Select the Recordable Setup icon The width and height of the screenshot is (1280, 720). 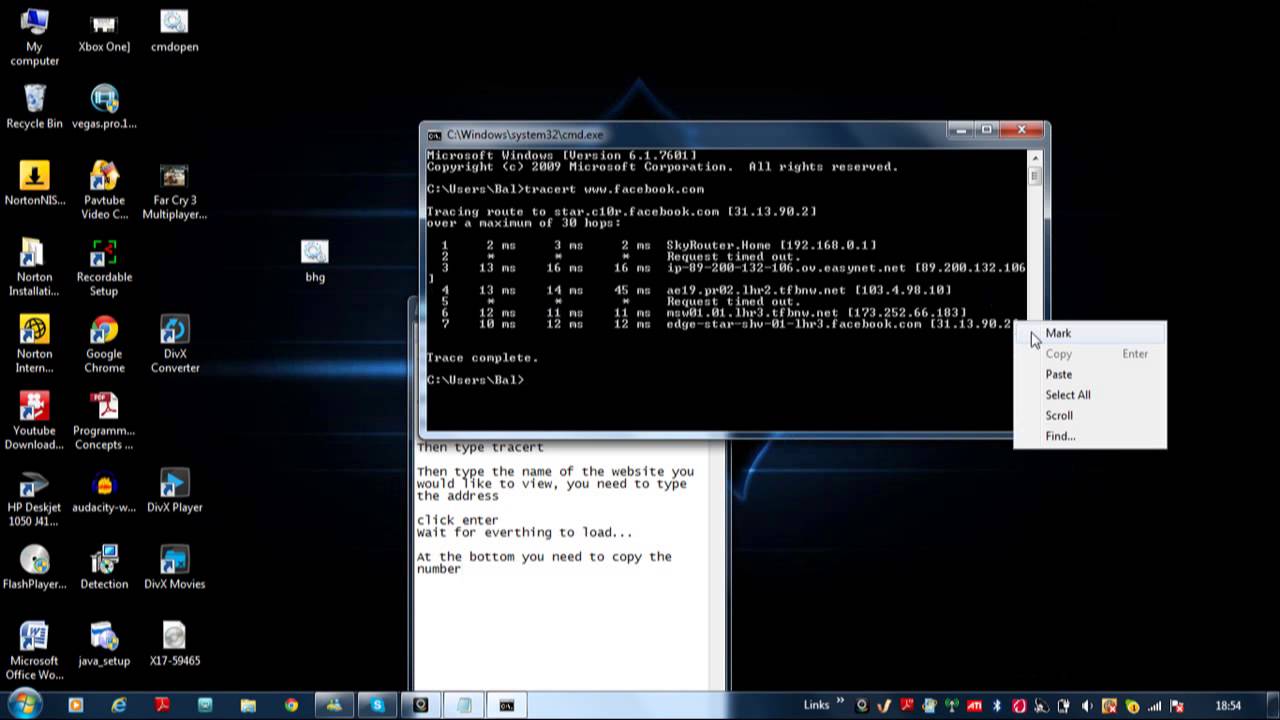coord(104,268)
